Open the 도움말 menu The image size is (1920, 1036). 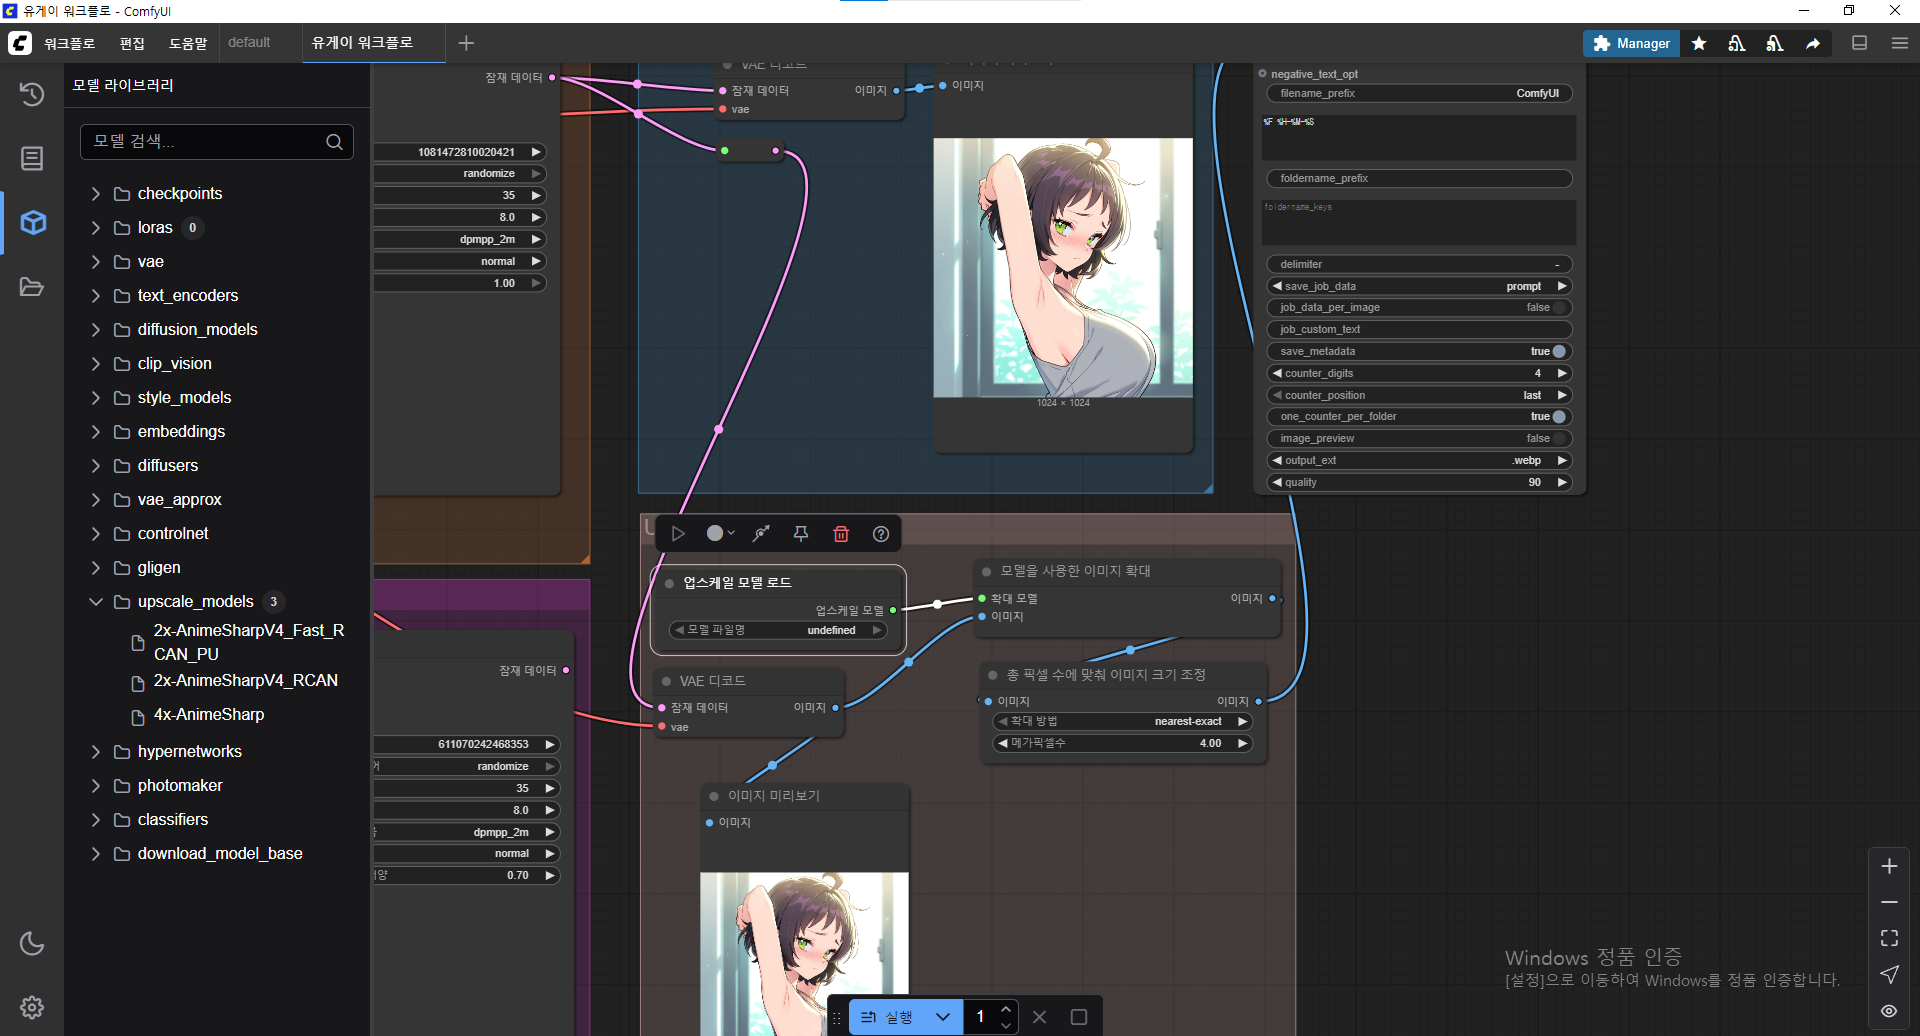click(x=188, y=43)
